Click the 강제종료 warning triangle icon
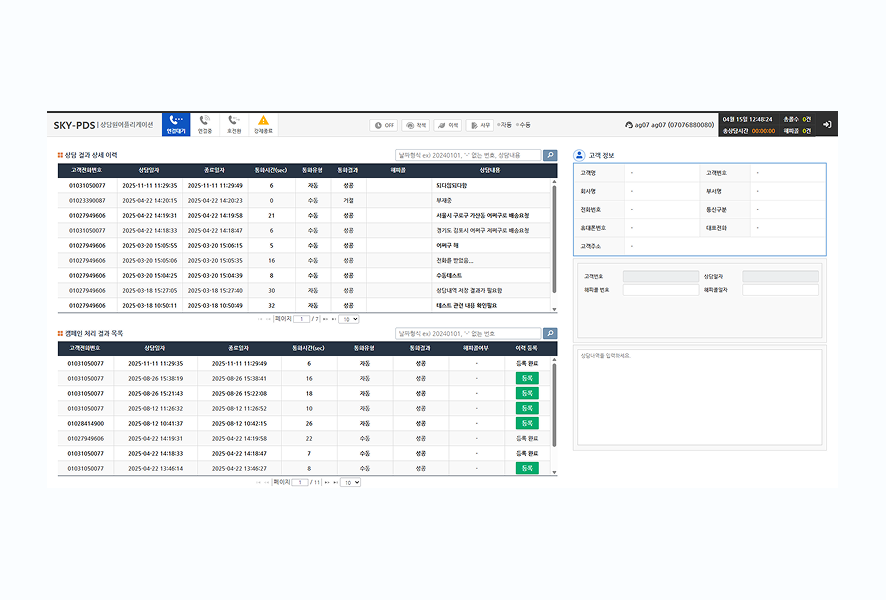Screen dimensions: 886x600 [263, 120]
